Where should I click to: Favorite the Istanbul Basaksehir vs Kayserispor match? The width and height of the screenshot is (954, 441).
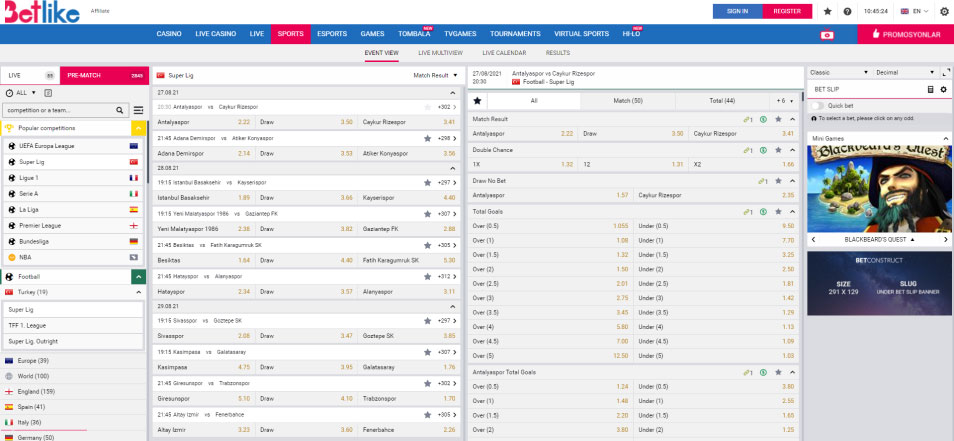428,182
